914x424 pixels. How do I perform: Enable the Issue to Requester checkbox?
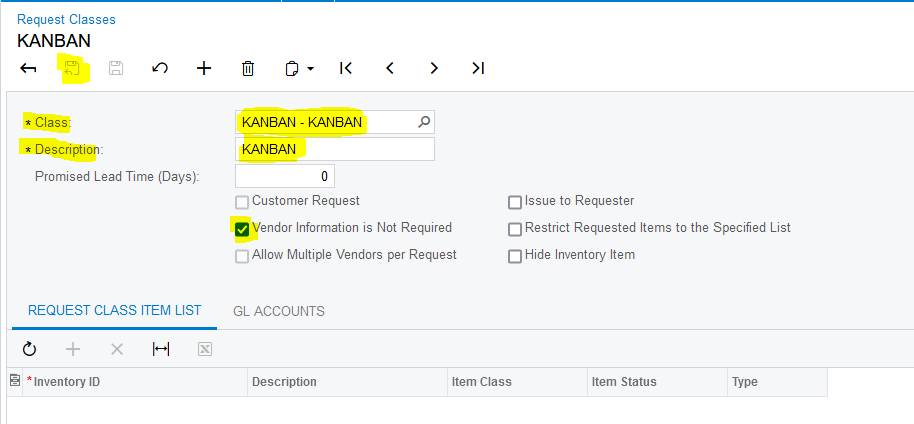point(515,201)
